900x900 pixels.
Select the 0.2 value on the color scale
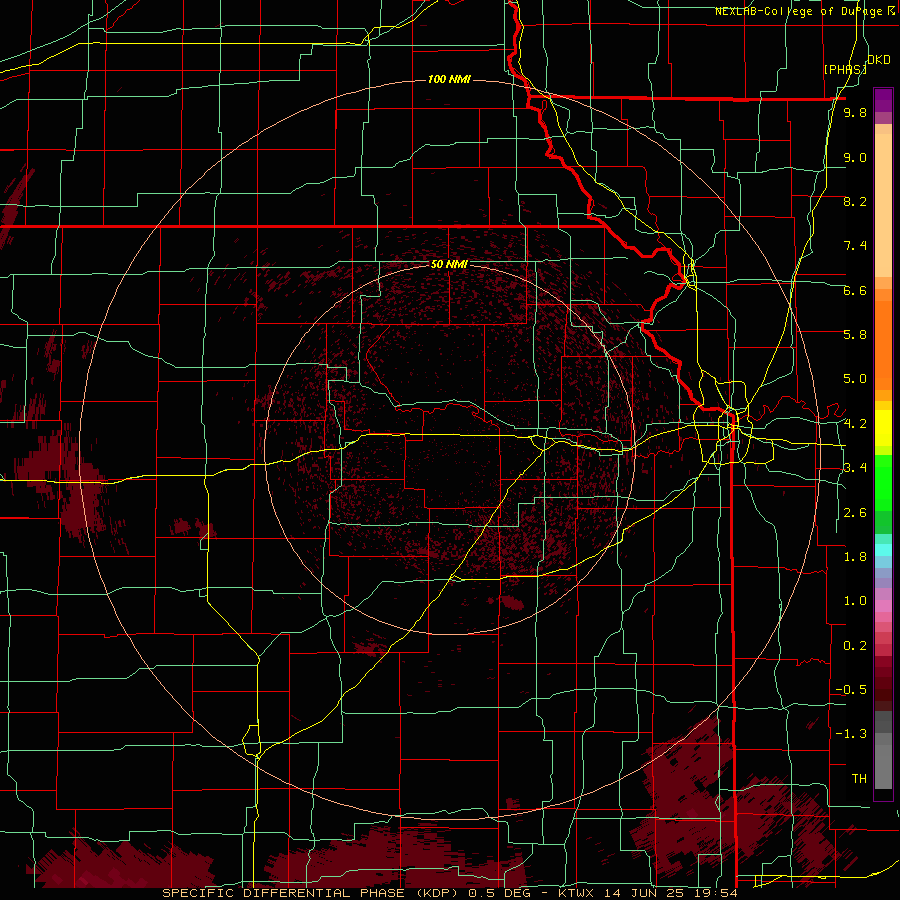click(x=855, y=646)
